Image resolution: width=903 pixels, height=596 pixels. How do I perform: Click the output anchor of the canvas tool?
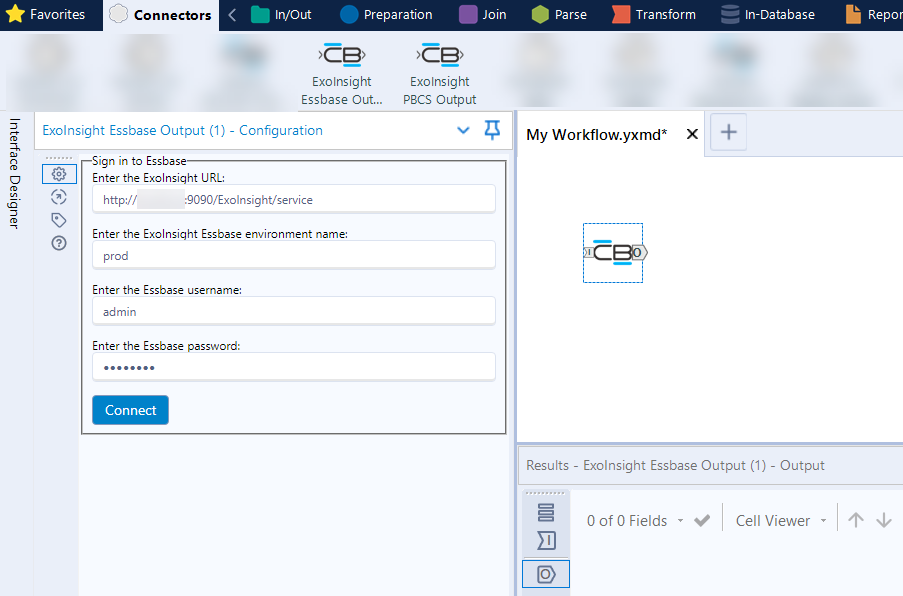[x=639, y=252]
